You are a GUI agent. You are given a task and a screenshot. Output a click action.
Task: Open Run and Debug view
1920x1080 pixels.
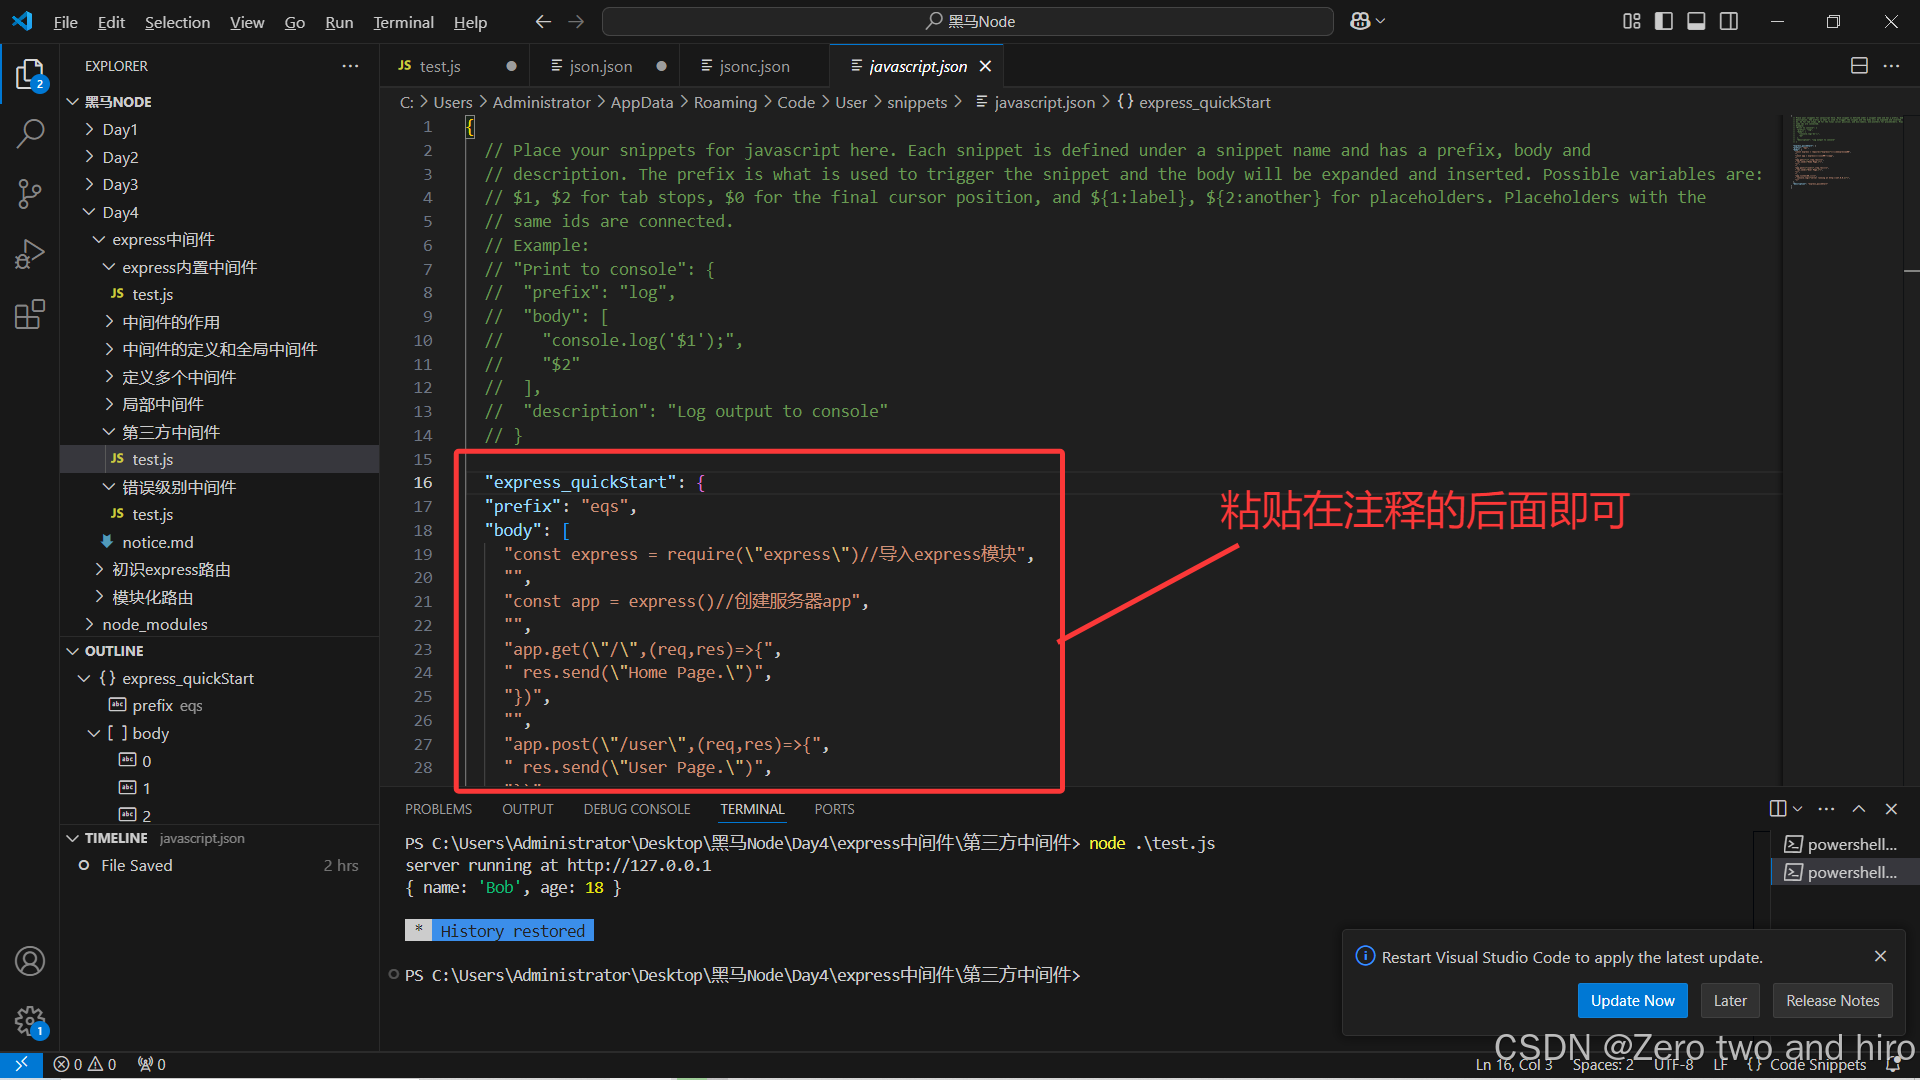pyautogui.click(x=30, y=254)
